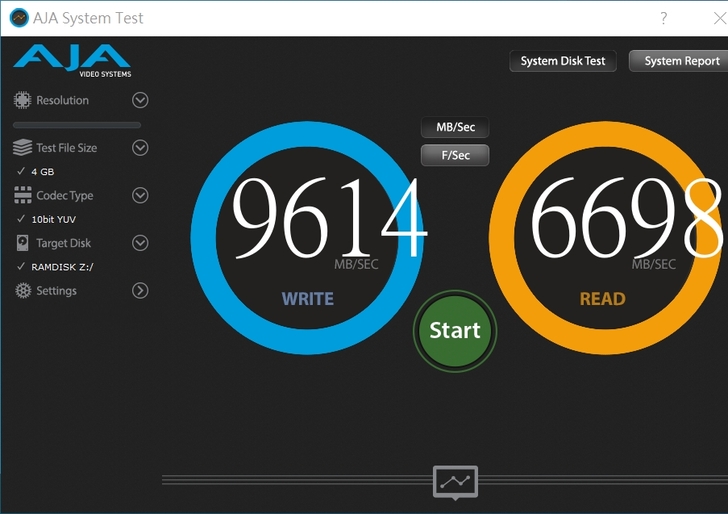Click the Target Disk label
728x514 pixels.
click(x=64, y=243)
